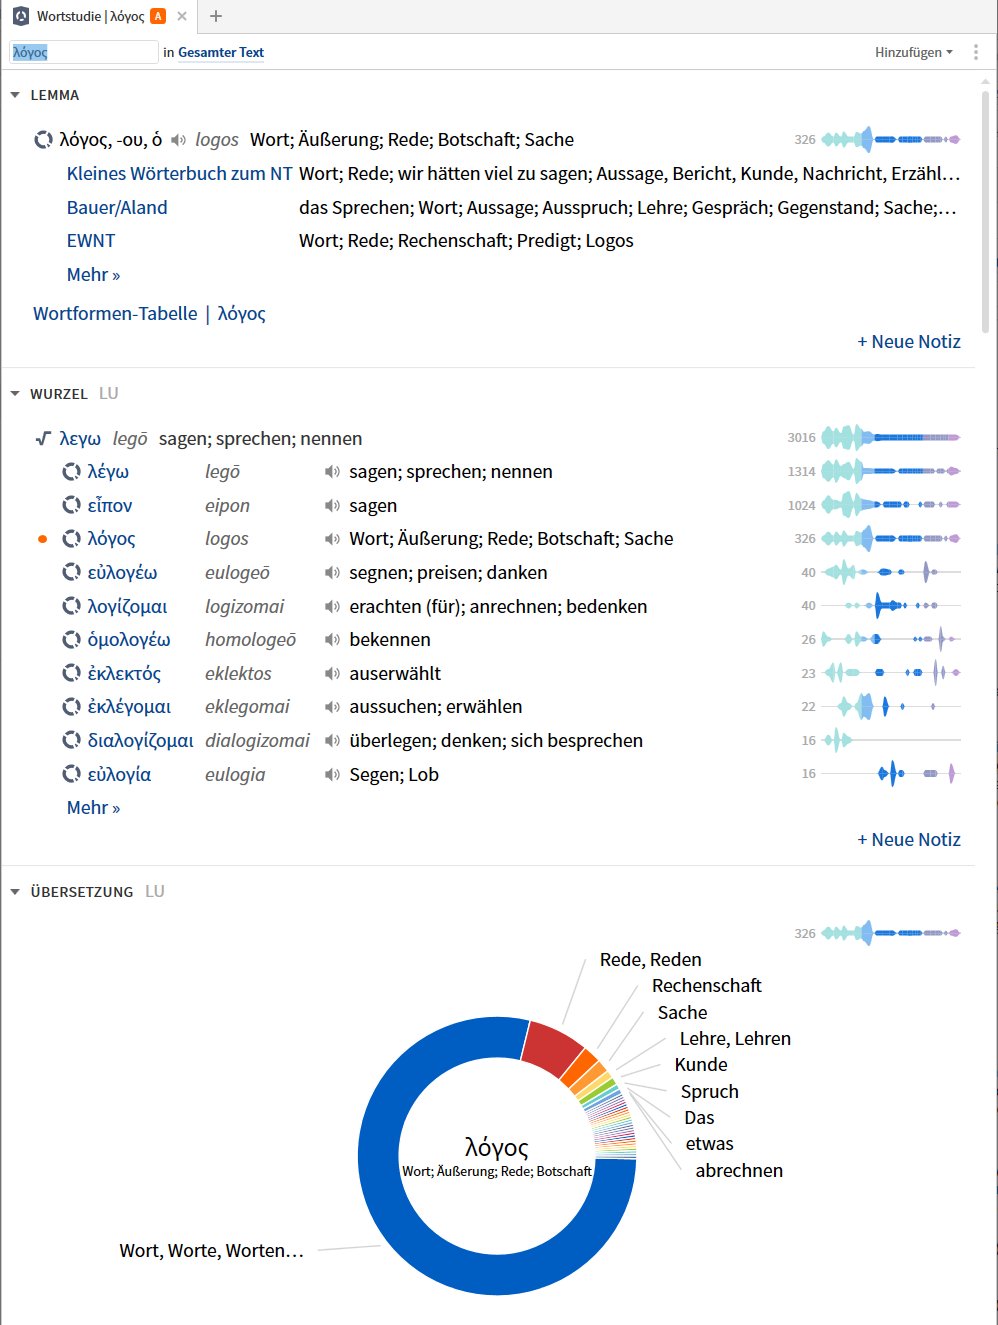Screen dimensions: 998x1325
Task: Click the LU label next to WURZEL
Action: (109, 394)
